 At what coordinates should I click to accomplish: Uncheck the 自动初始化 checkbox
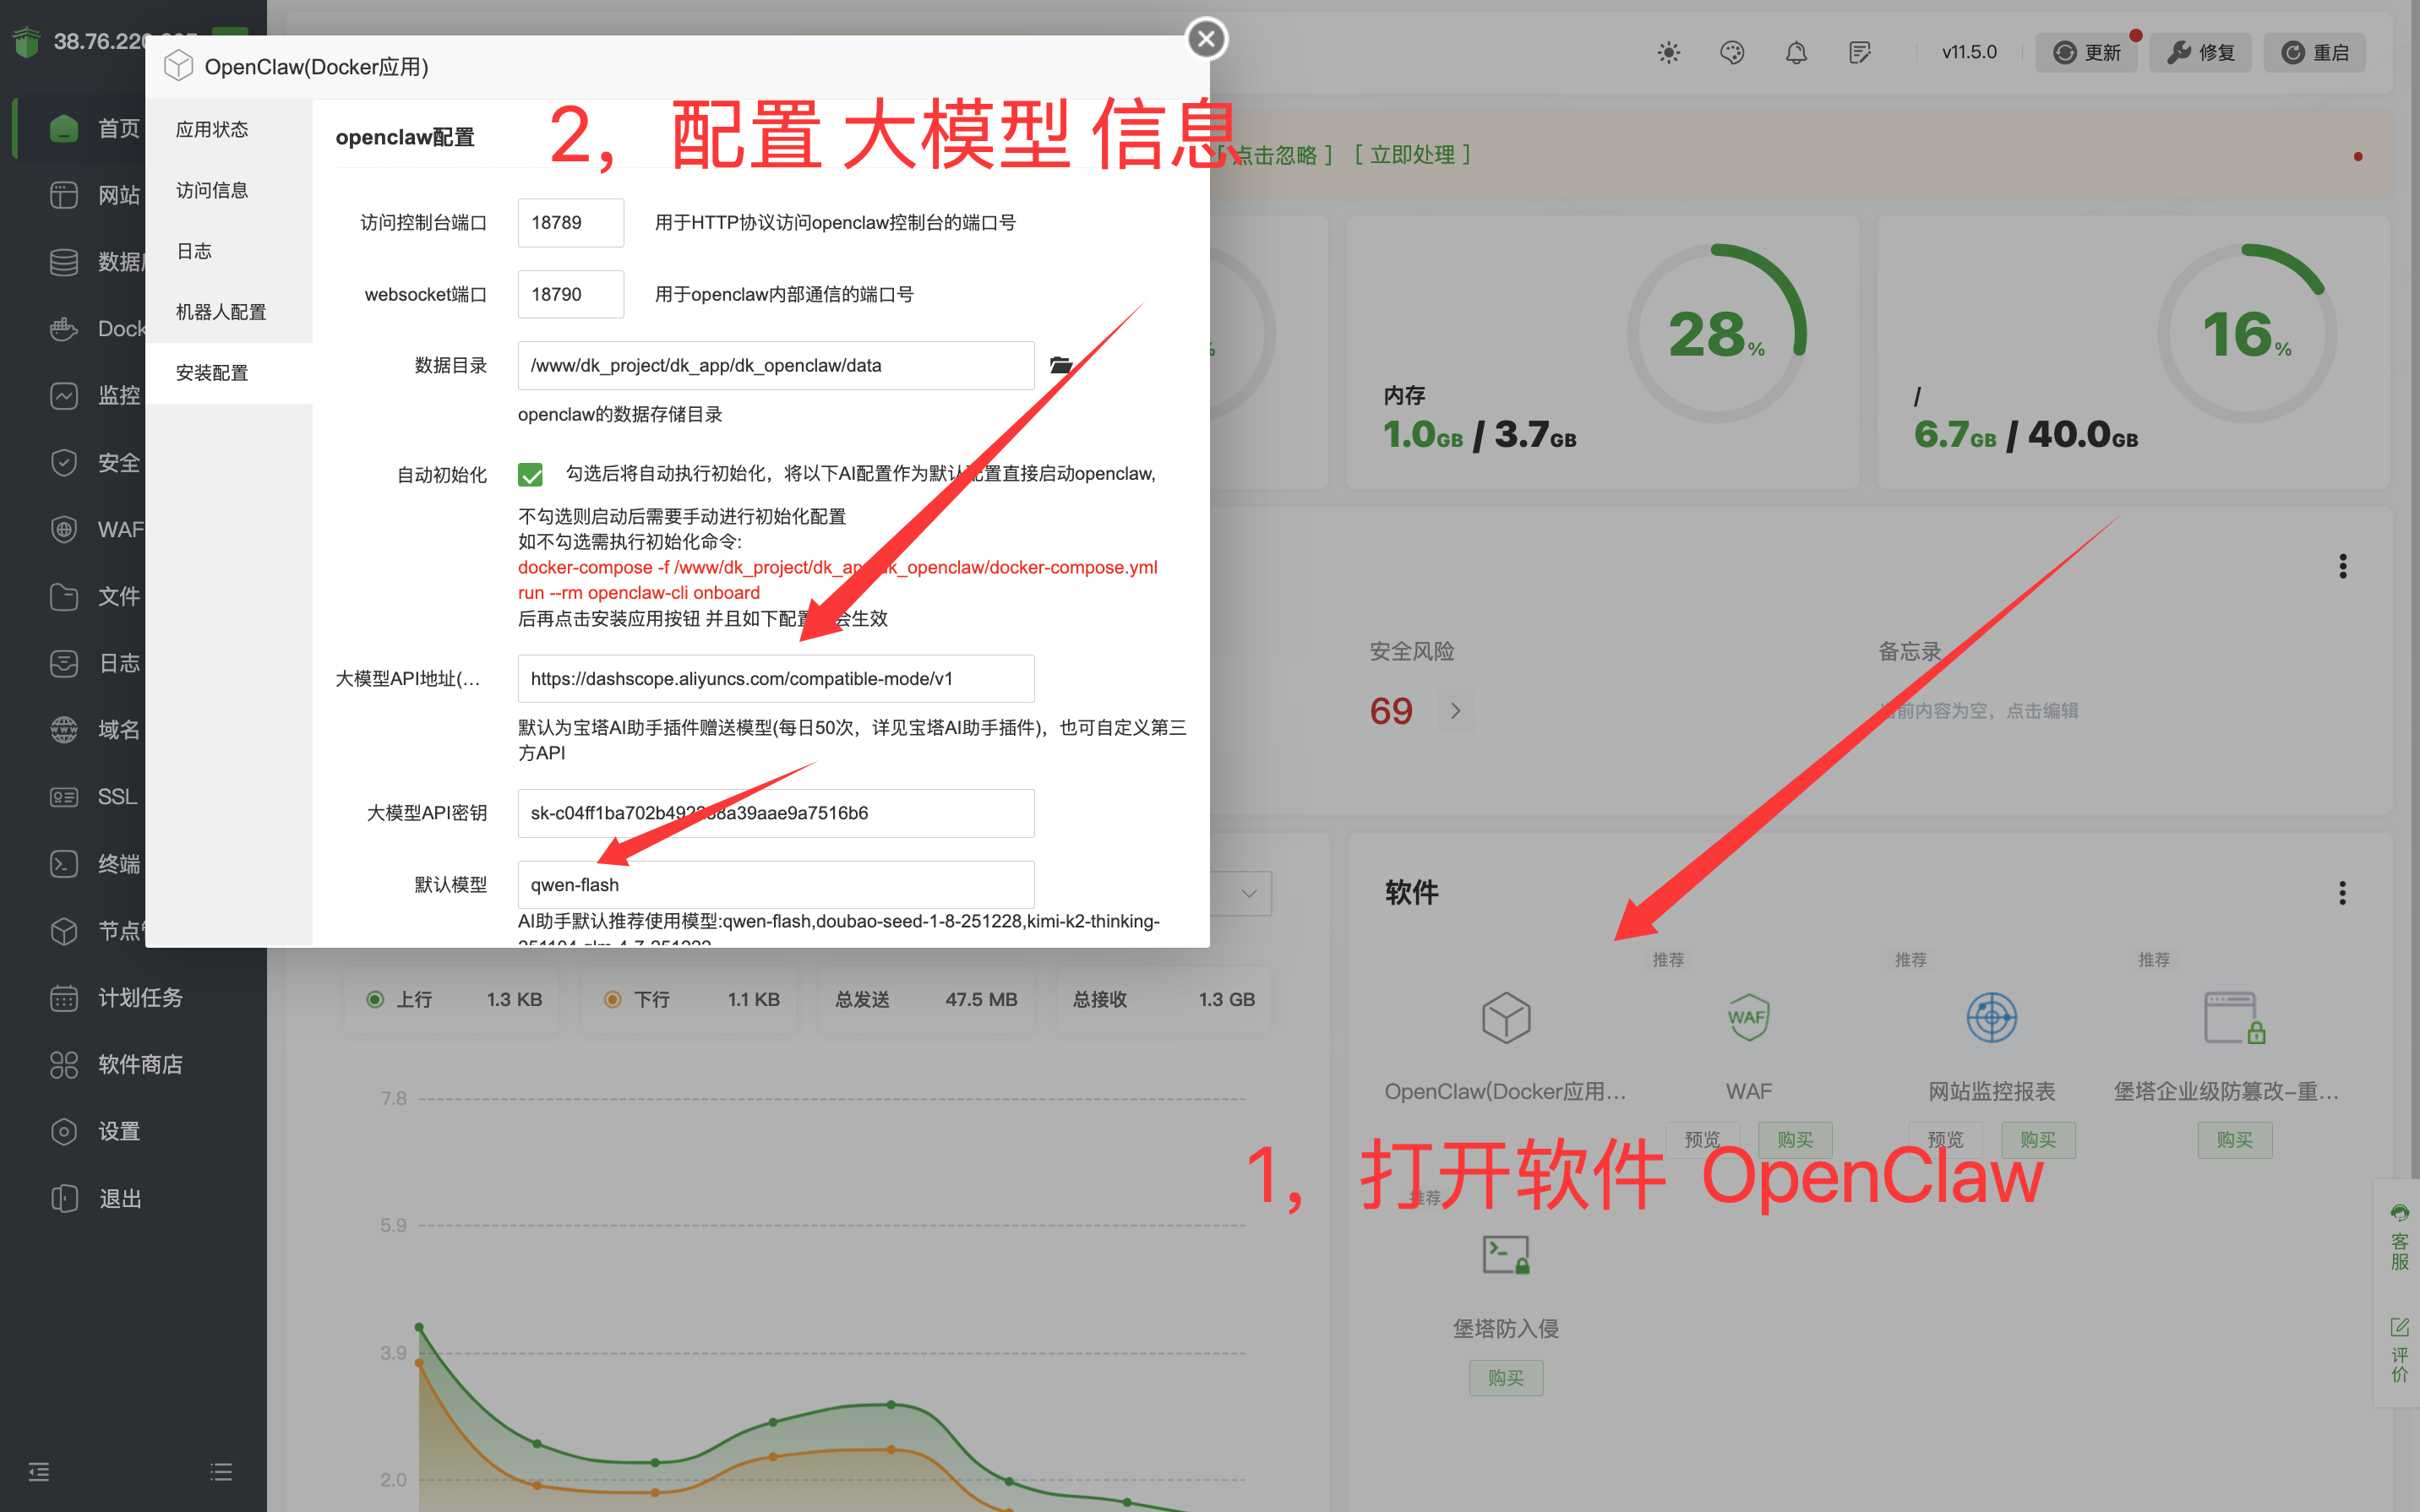click(530, 474)
